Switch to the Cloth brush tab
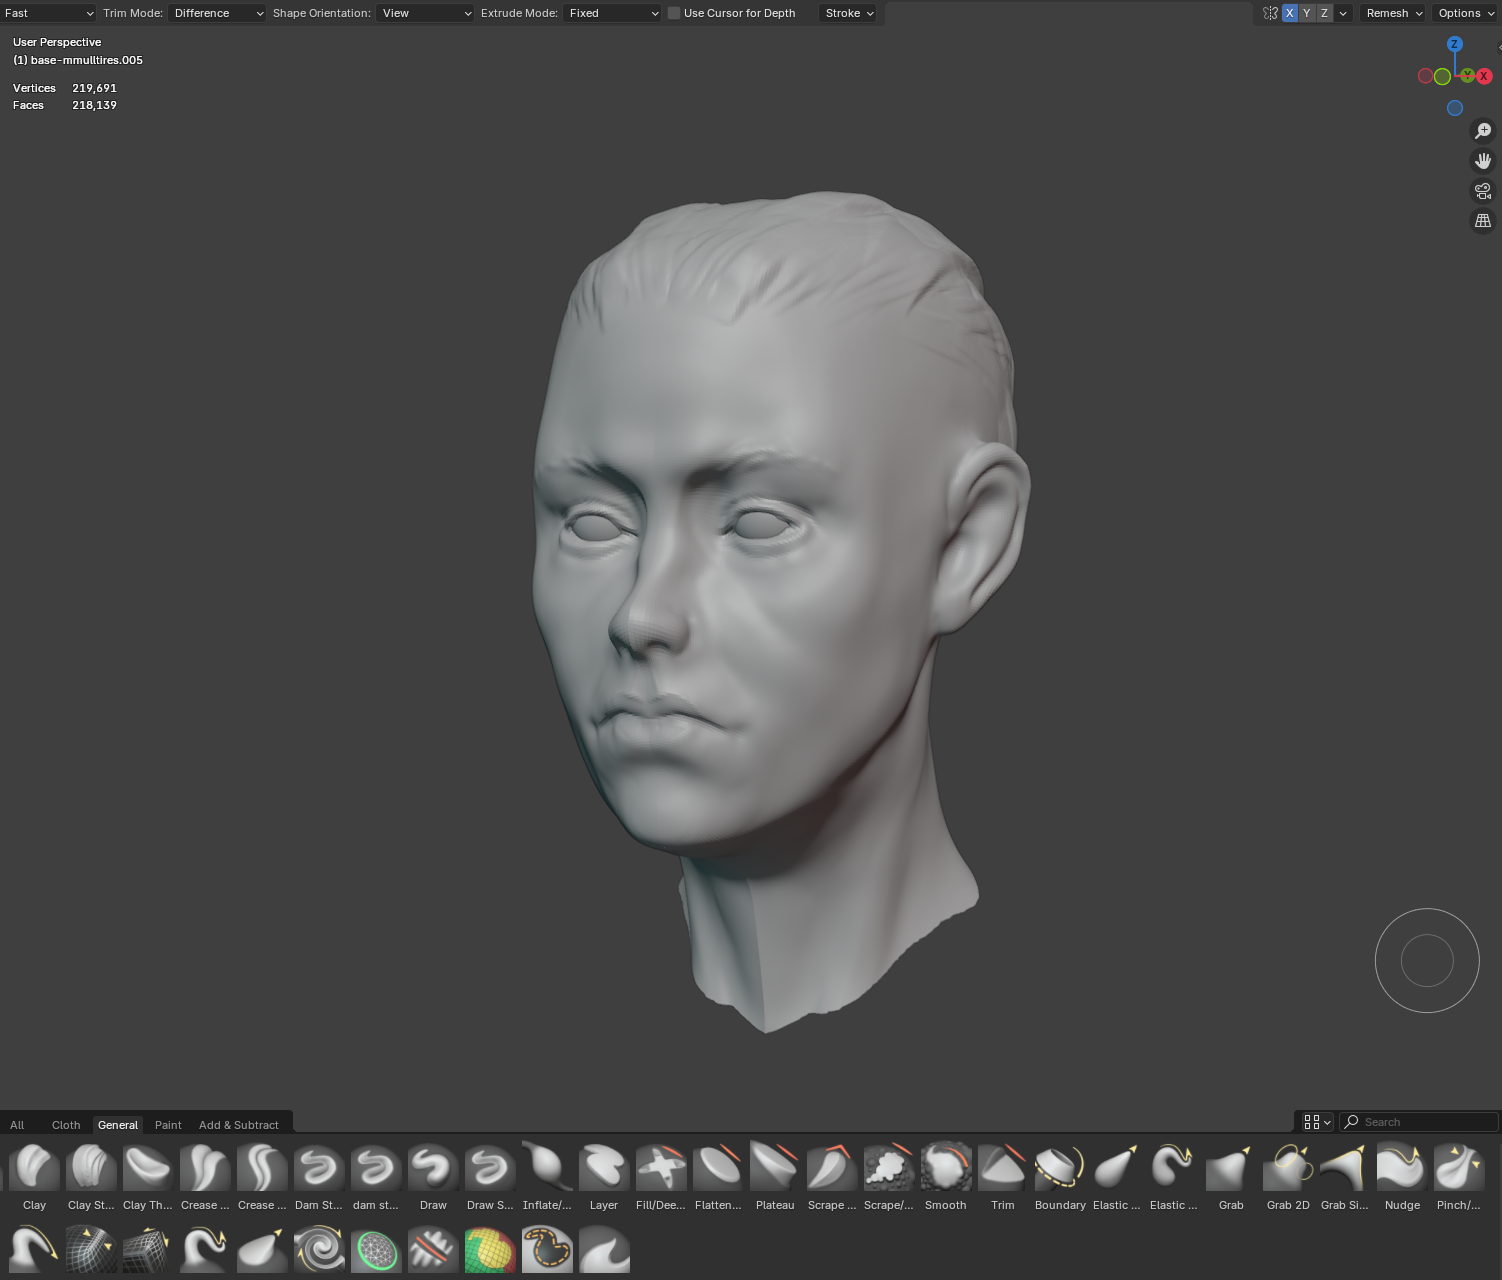This screenshot has height=1280, width=1502. (x=66, y=1125)
